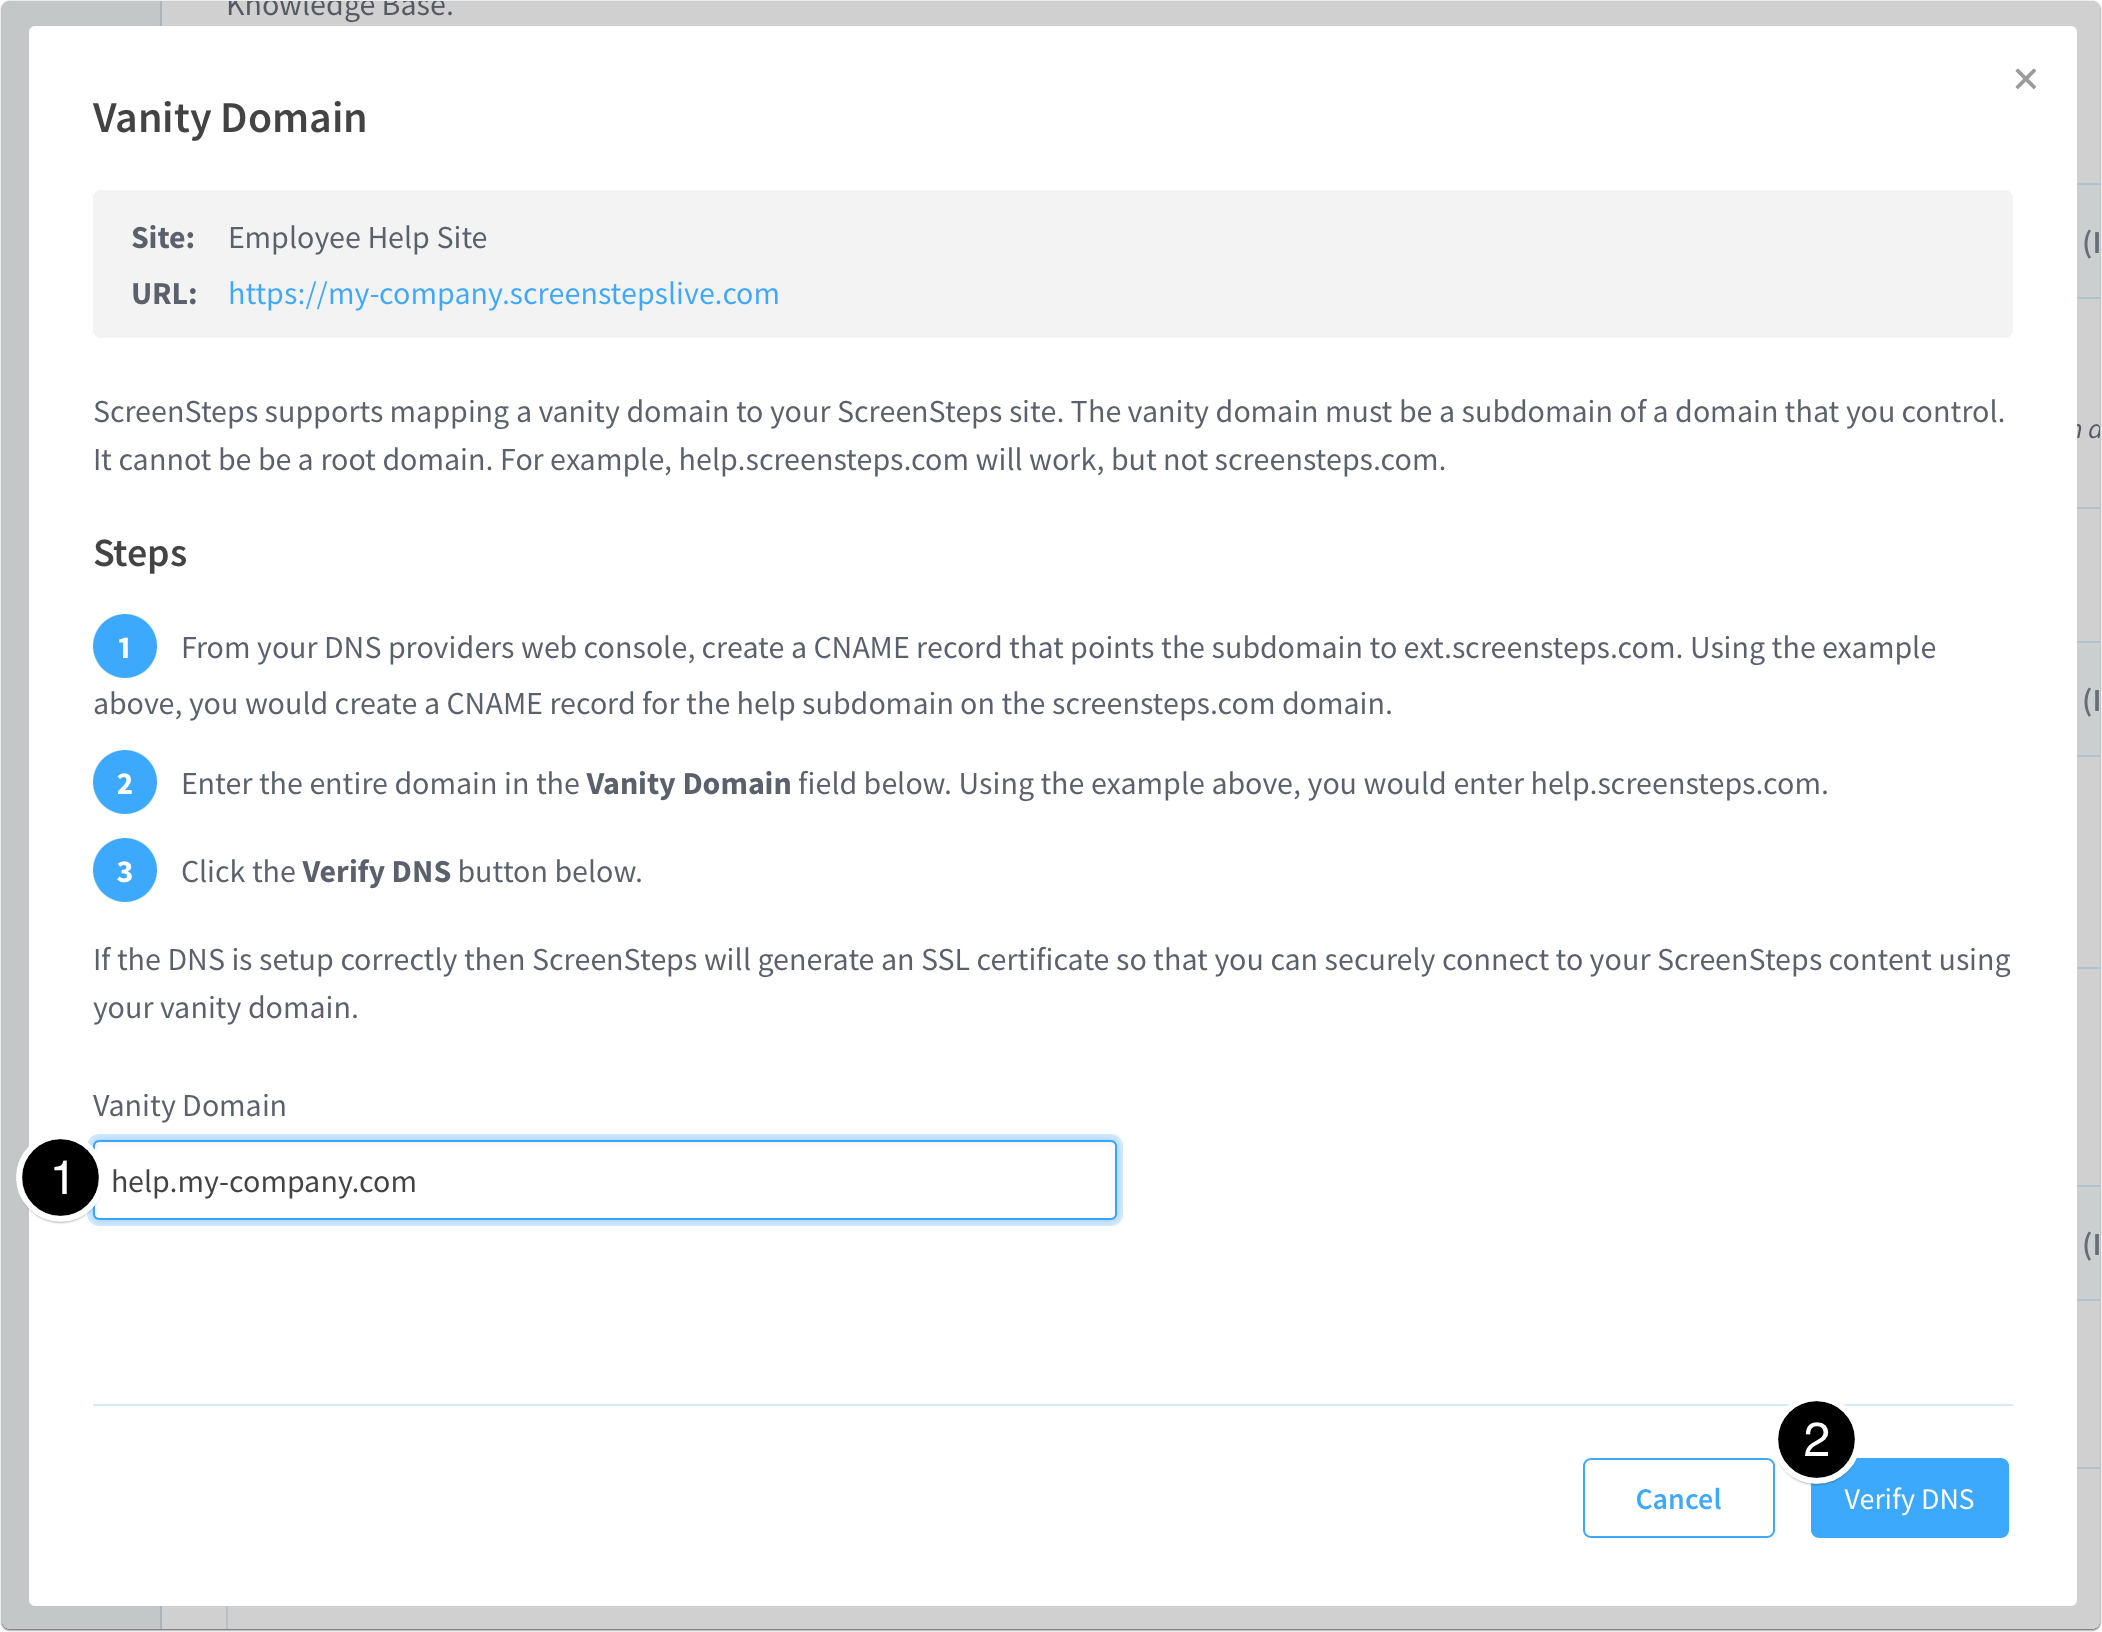Click the bold Vanity Domain text in step 2
Viewport: 2102px width, 1632px height.
pyautogui.click(x=688, y=783)
